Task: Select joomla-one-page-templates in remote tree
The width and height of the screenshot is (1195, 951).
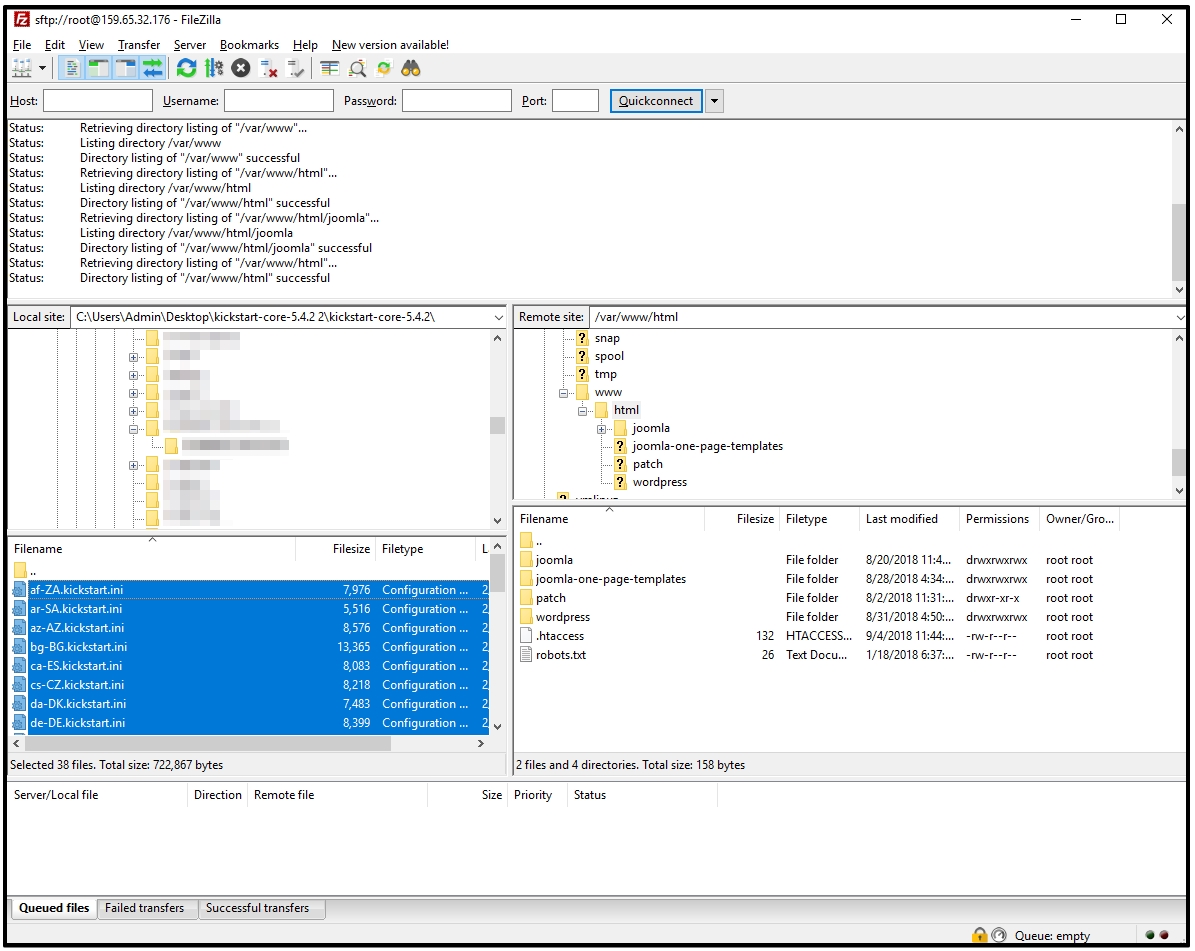Action: pyautogui.click(x=707, y=447)
